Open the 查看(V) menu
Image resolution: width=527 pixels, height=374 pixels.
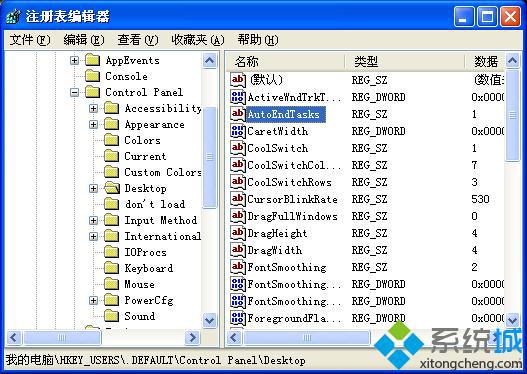pyautogui.click(x=137, y=40)
